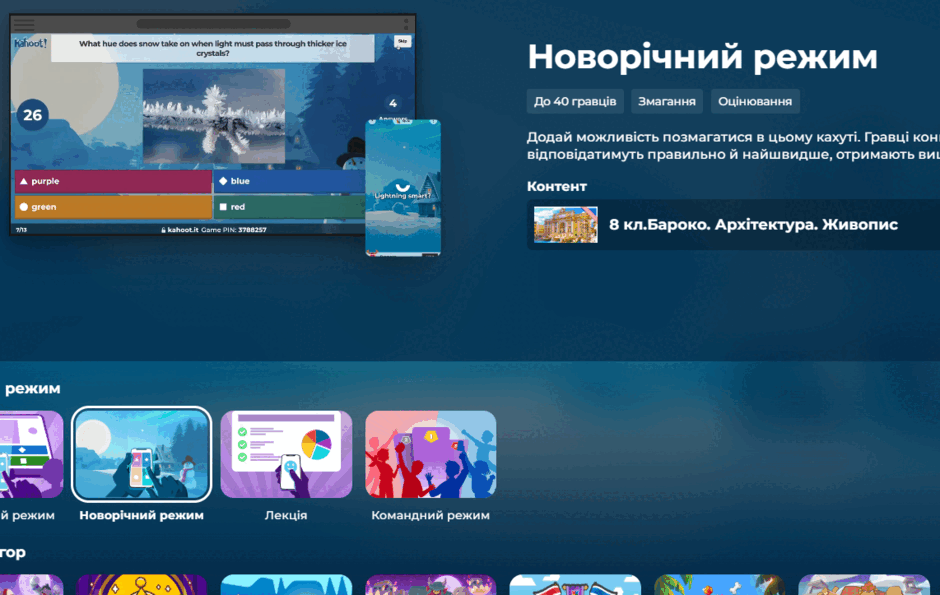Click the Game PIN 3788257 text
The height and width of the screenshot is (595, 940).
point(234,229)
